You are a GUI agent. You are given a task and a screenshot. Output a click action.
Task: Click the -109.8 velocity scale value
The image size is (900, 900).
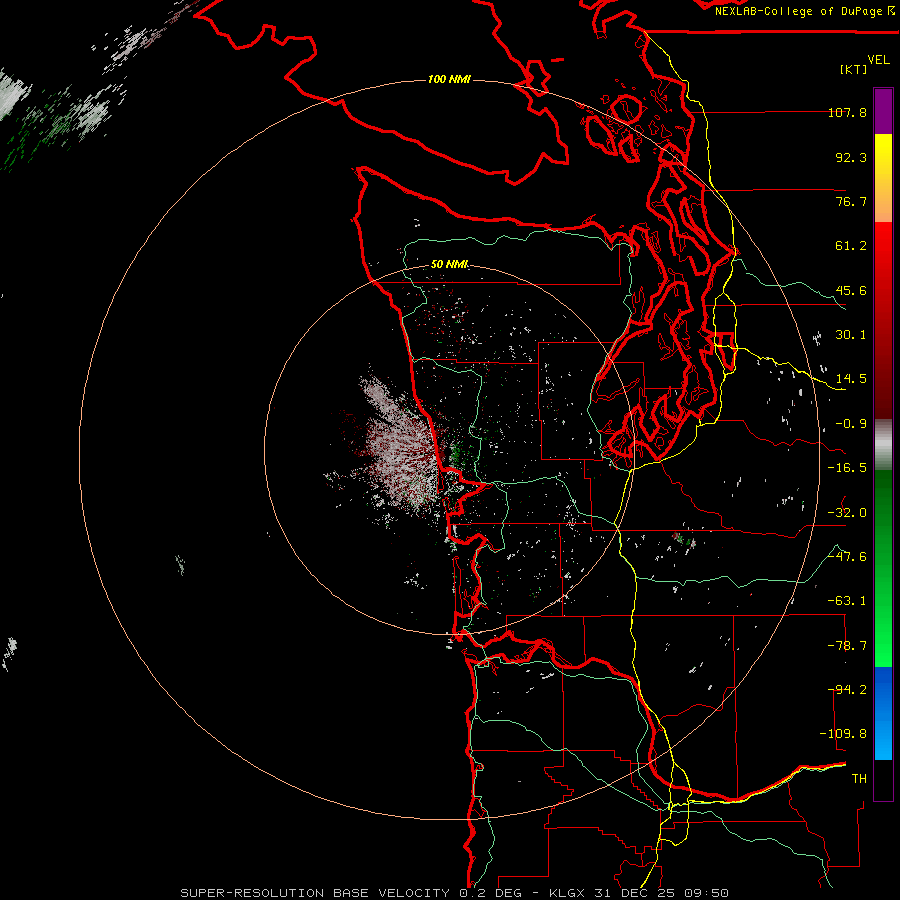click(x=843, y=734)
